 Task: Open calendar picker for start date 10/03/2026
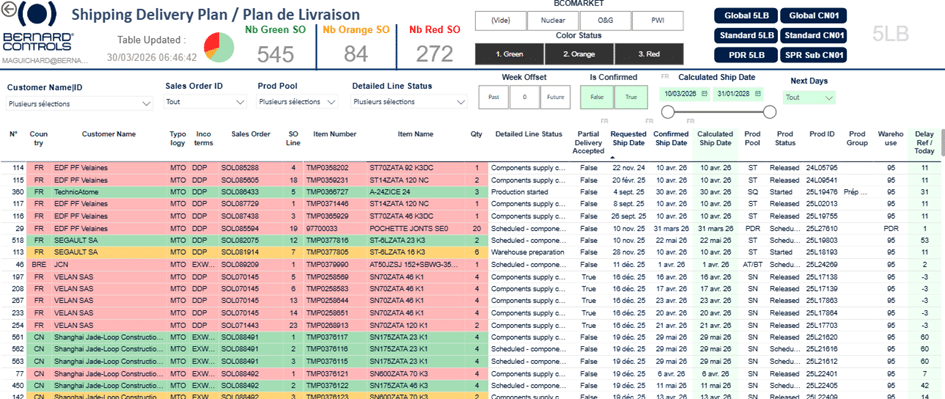pos(706,94)
